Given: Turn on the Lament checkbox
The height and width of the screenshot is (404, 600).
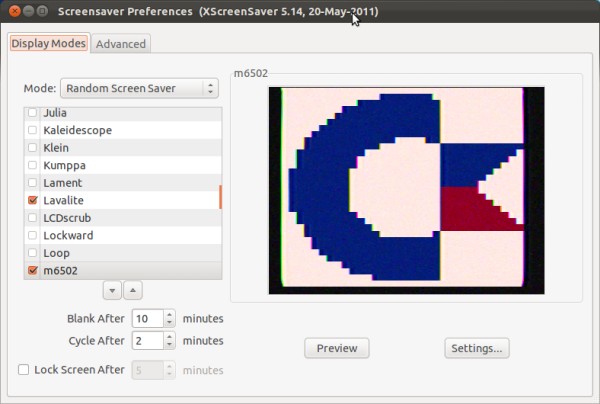Looking at the screenshot, I should 33,183.
